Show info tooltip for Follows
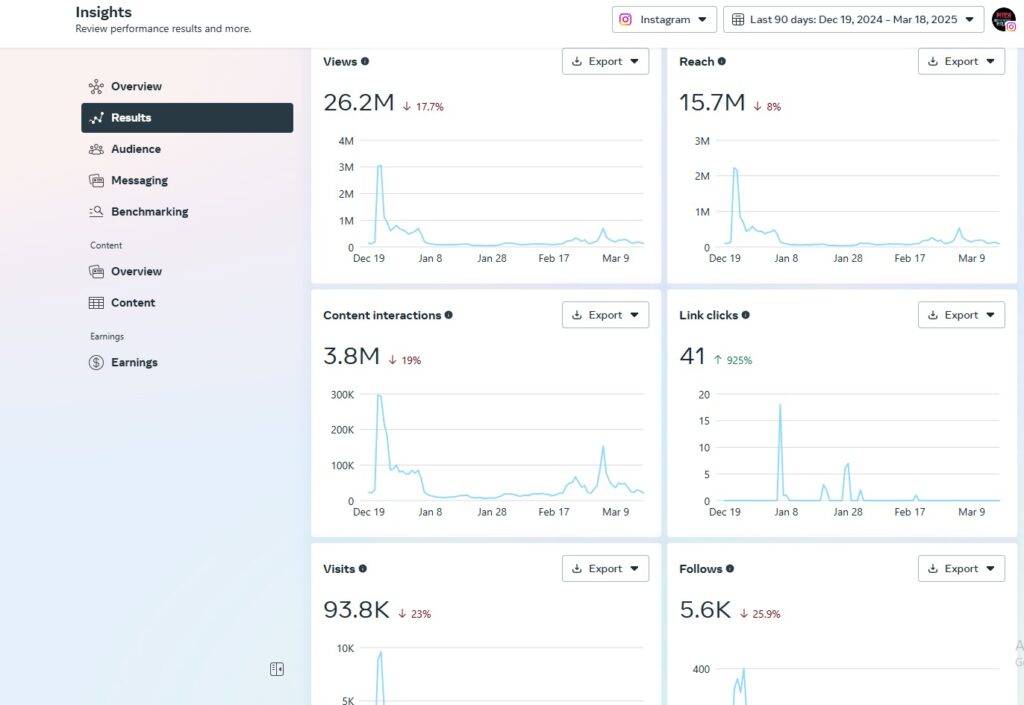The width and height of the screenshot is (1024, 705). pos(730,569)
